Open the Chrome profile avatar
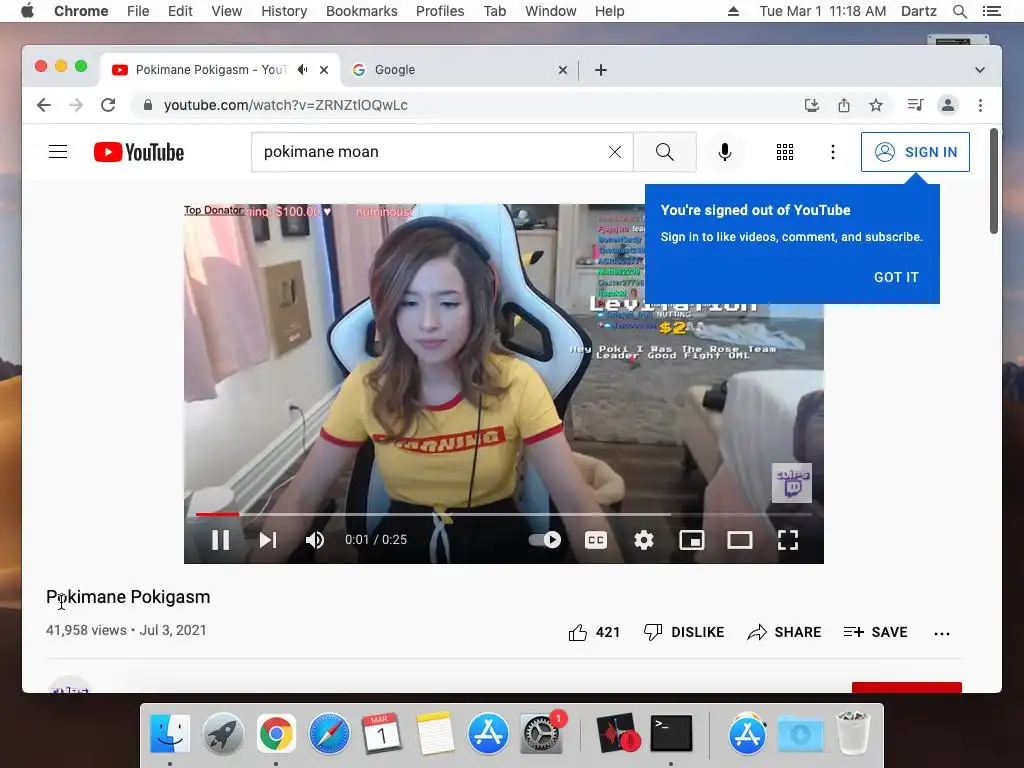This screenshot has width=1024, height=768. [x=948, y=105]
